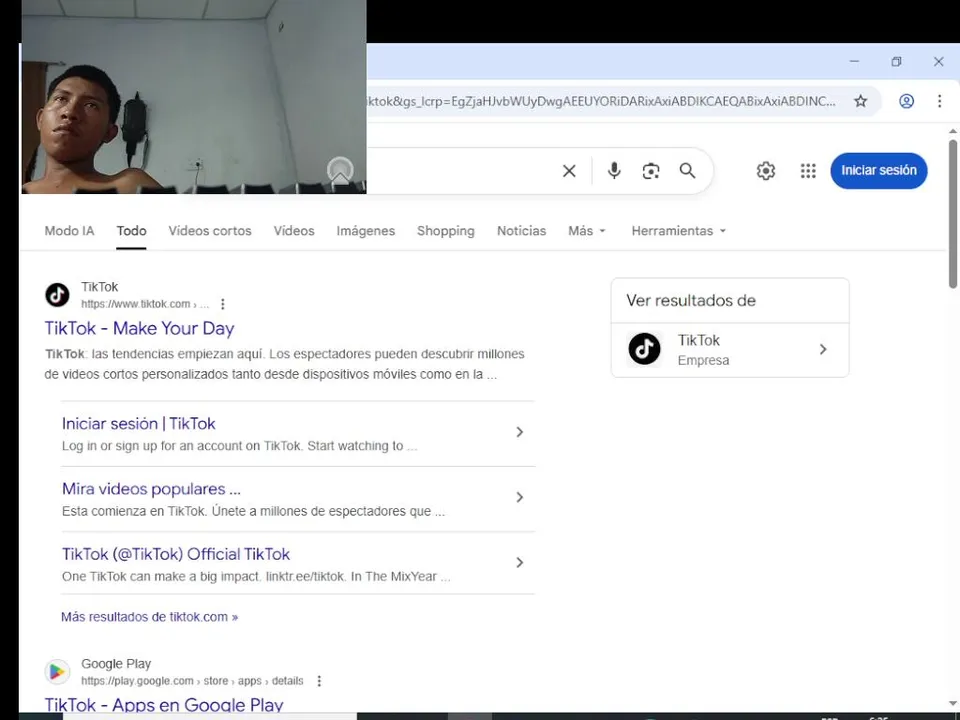This screenshot has height=720, width=960.
Task: Select the Todo tab
Action: [x=132, y=231]
